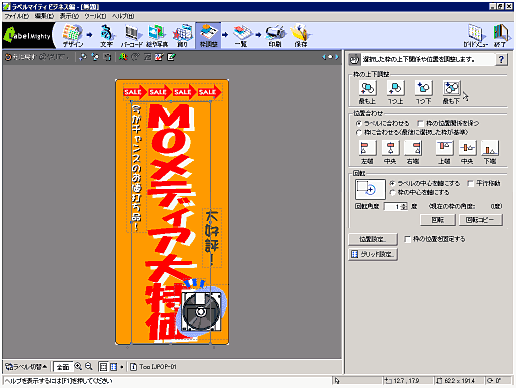This screenshot has width=516, height=388.
Task: Click the rotation angle spinner arrows
Action: (x=404, y=207)
